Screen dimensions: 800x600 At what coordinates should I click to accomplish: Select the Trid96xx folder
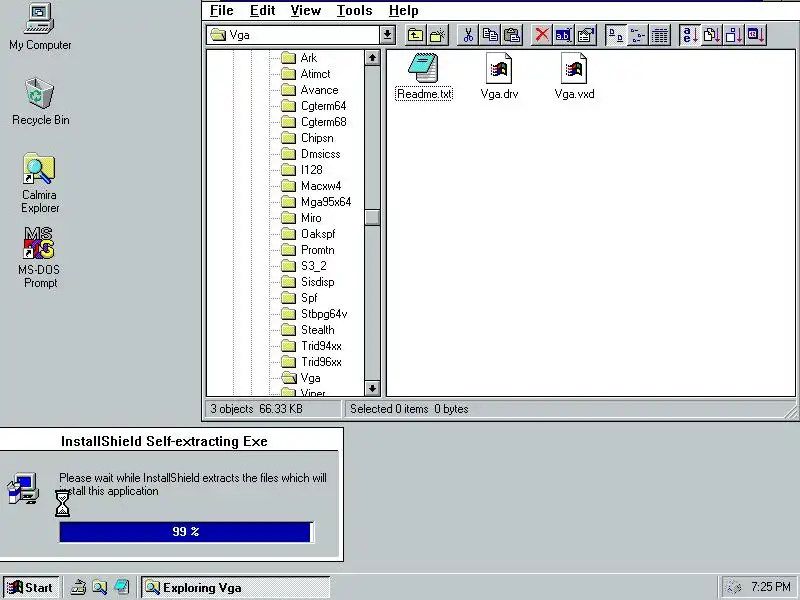[x=311, y=362]
